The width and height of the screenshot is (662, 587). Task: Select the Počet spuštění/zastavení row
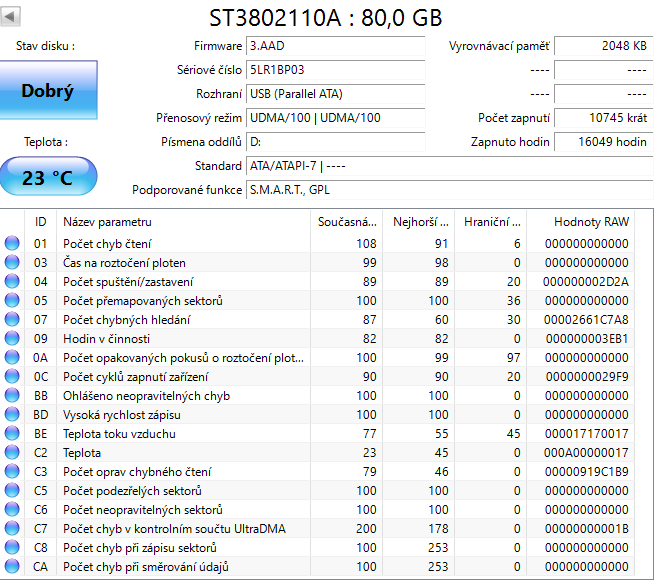click(x=317, y=282)
